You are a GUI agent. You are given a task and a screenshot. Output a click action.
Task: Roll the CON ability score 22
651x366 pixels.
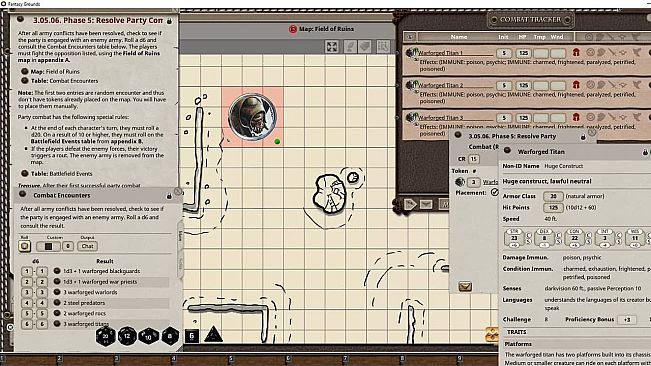coord(574,238)
